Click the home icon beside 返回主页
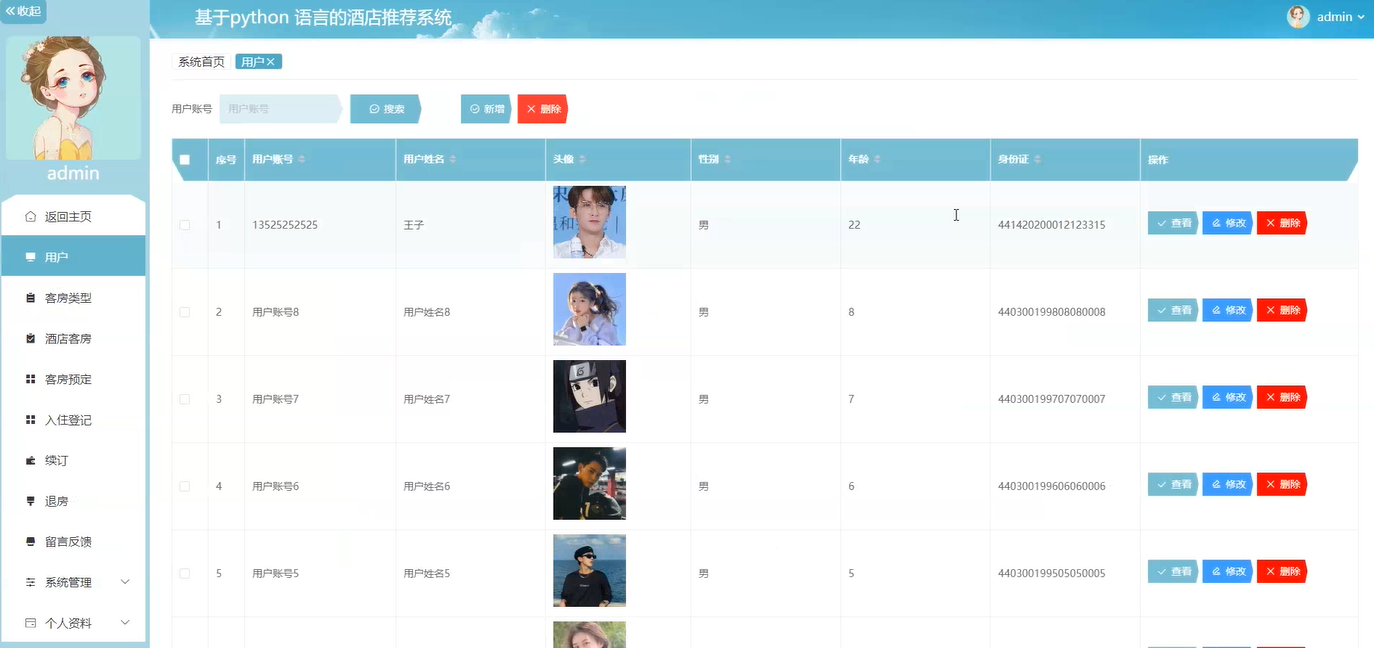Screen dimensions: 1374x648 30,216
